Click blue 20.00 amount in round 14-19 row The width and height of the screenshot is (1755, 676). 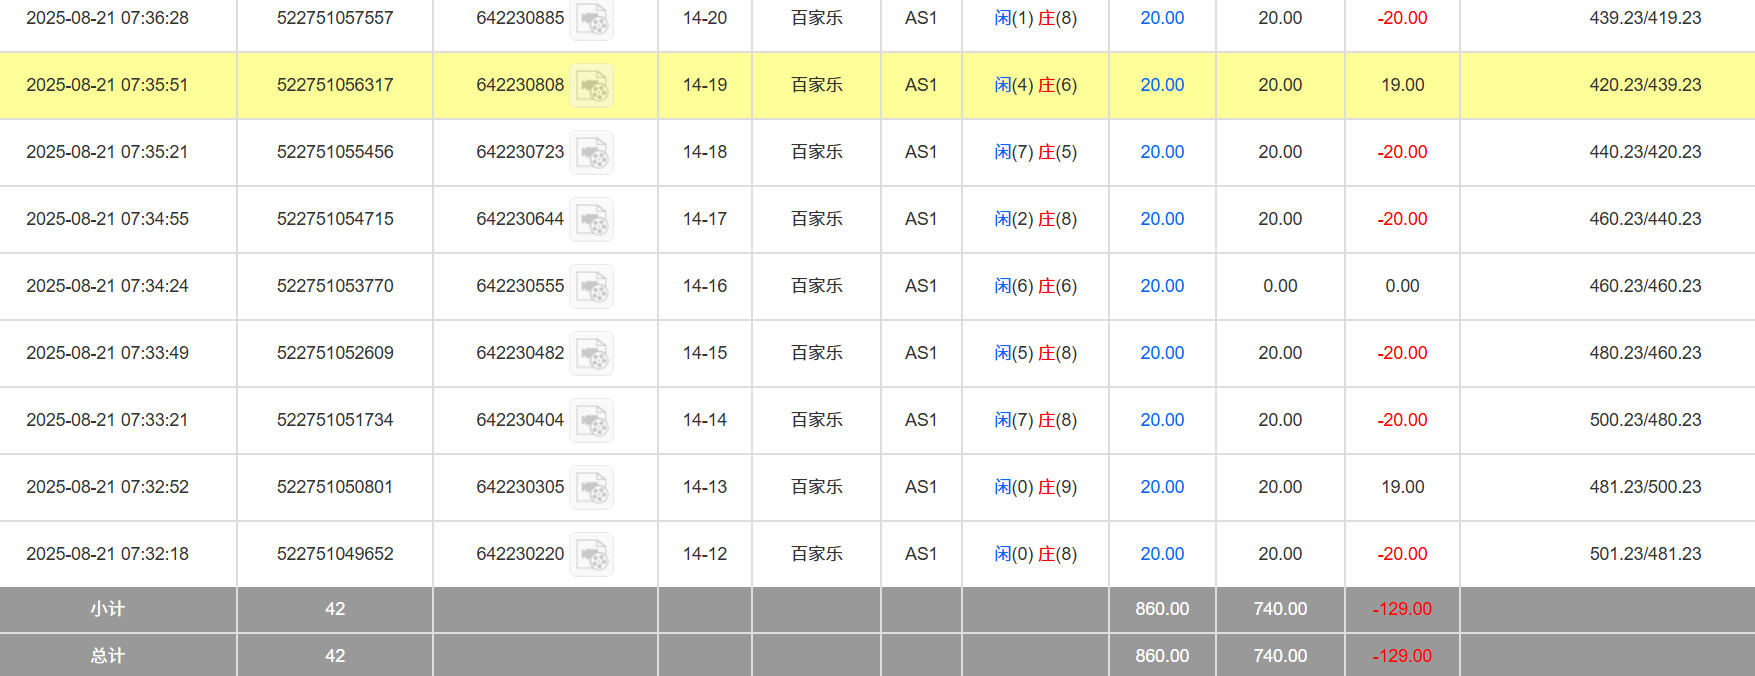1162,85
